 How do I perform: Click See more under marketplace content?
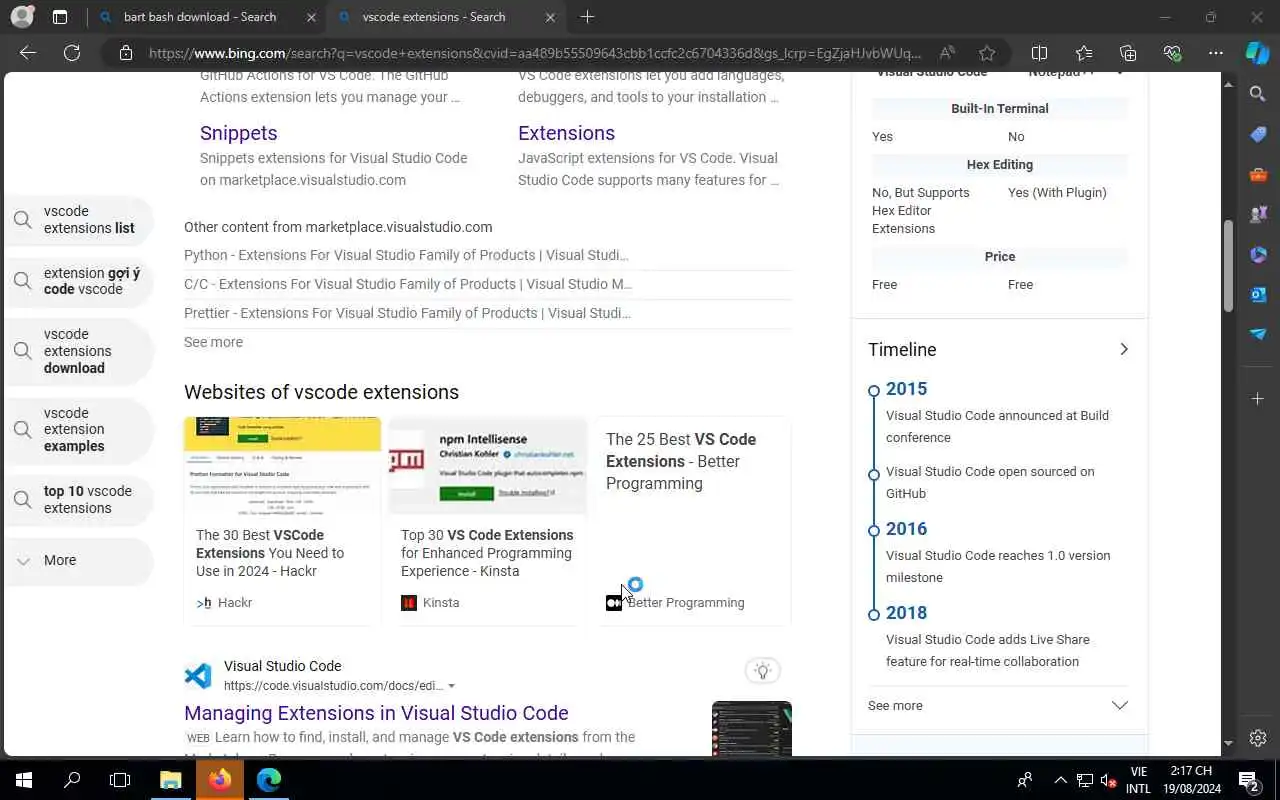pos(213,342)
